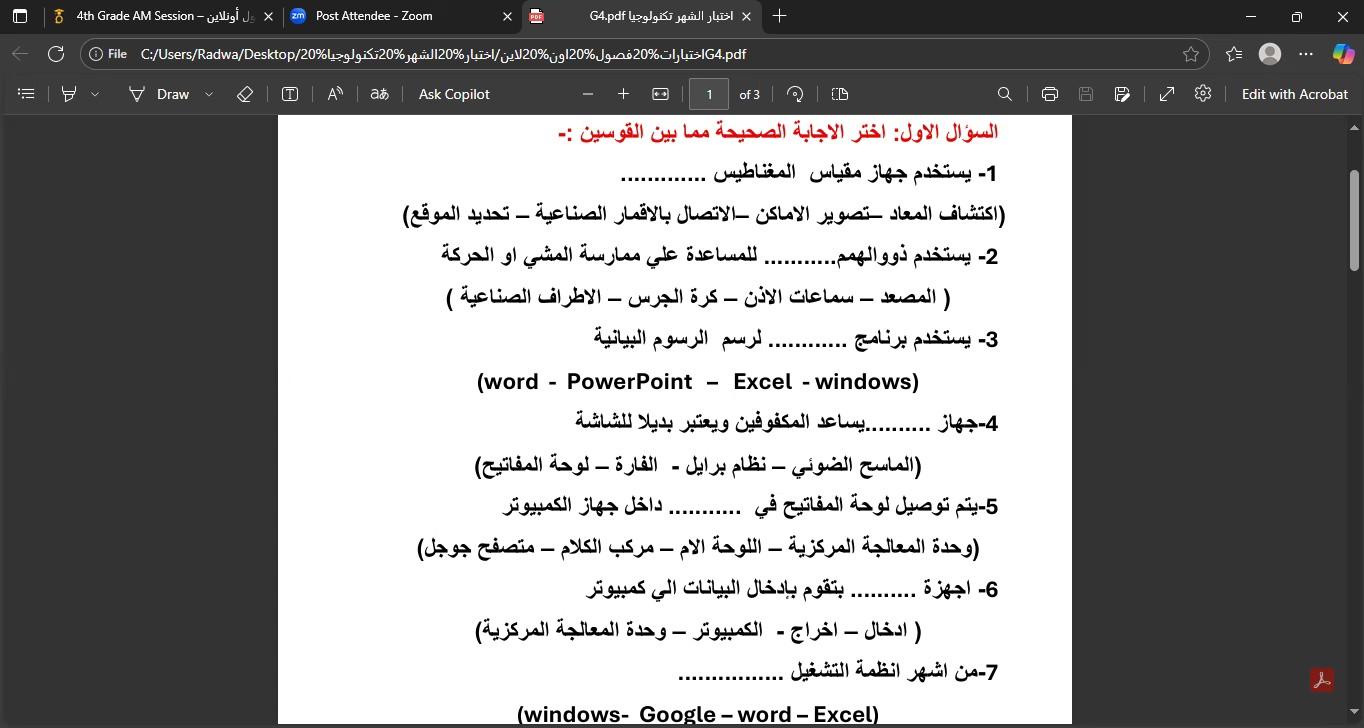Open the Settings and more ellipsis menu
1364x728 pixels.
pos(1306,54)
